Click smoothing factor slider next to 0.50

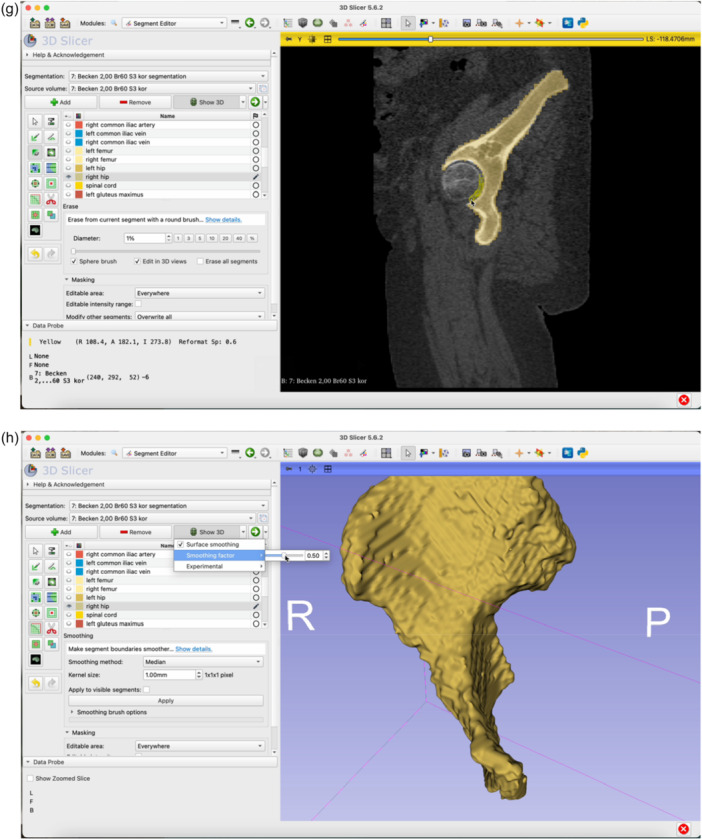(284, 555)
